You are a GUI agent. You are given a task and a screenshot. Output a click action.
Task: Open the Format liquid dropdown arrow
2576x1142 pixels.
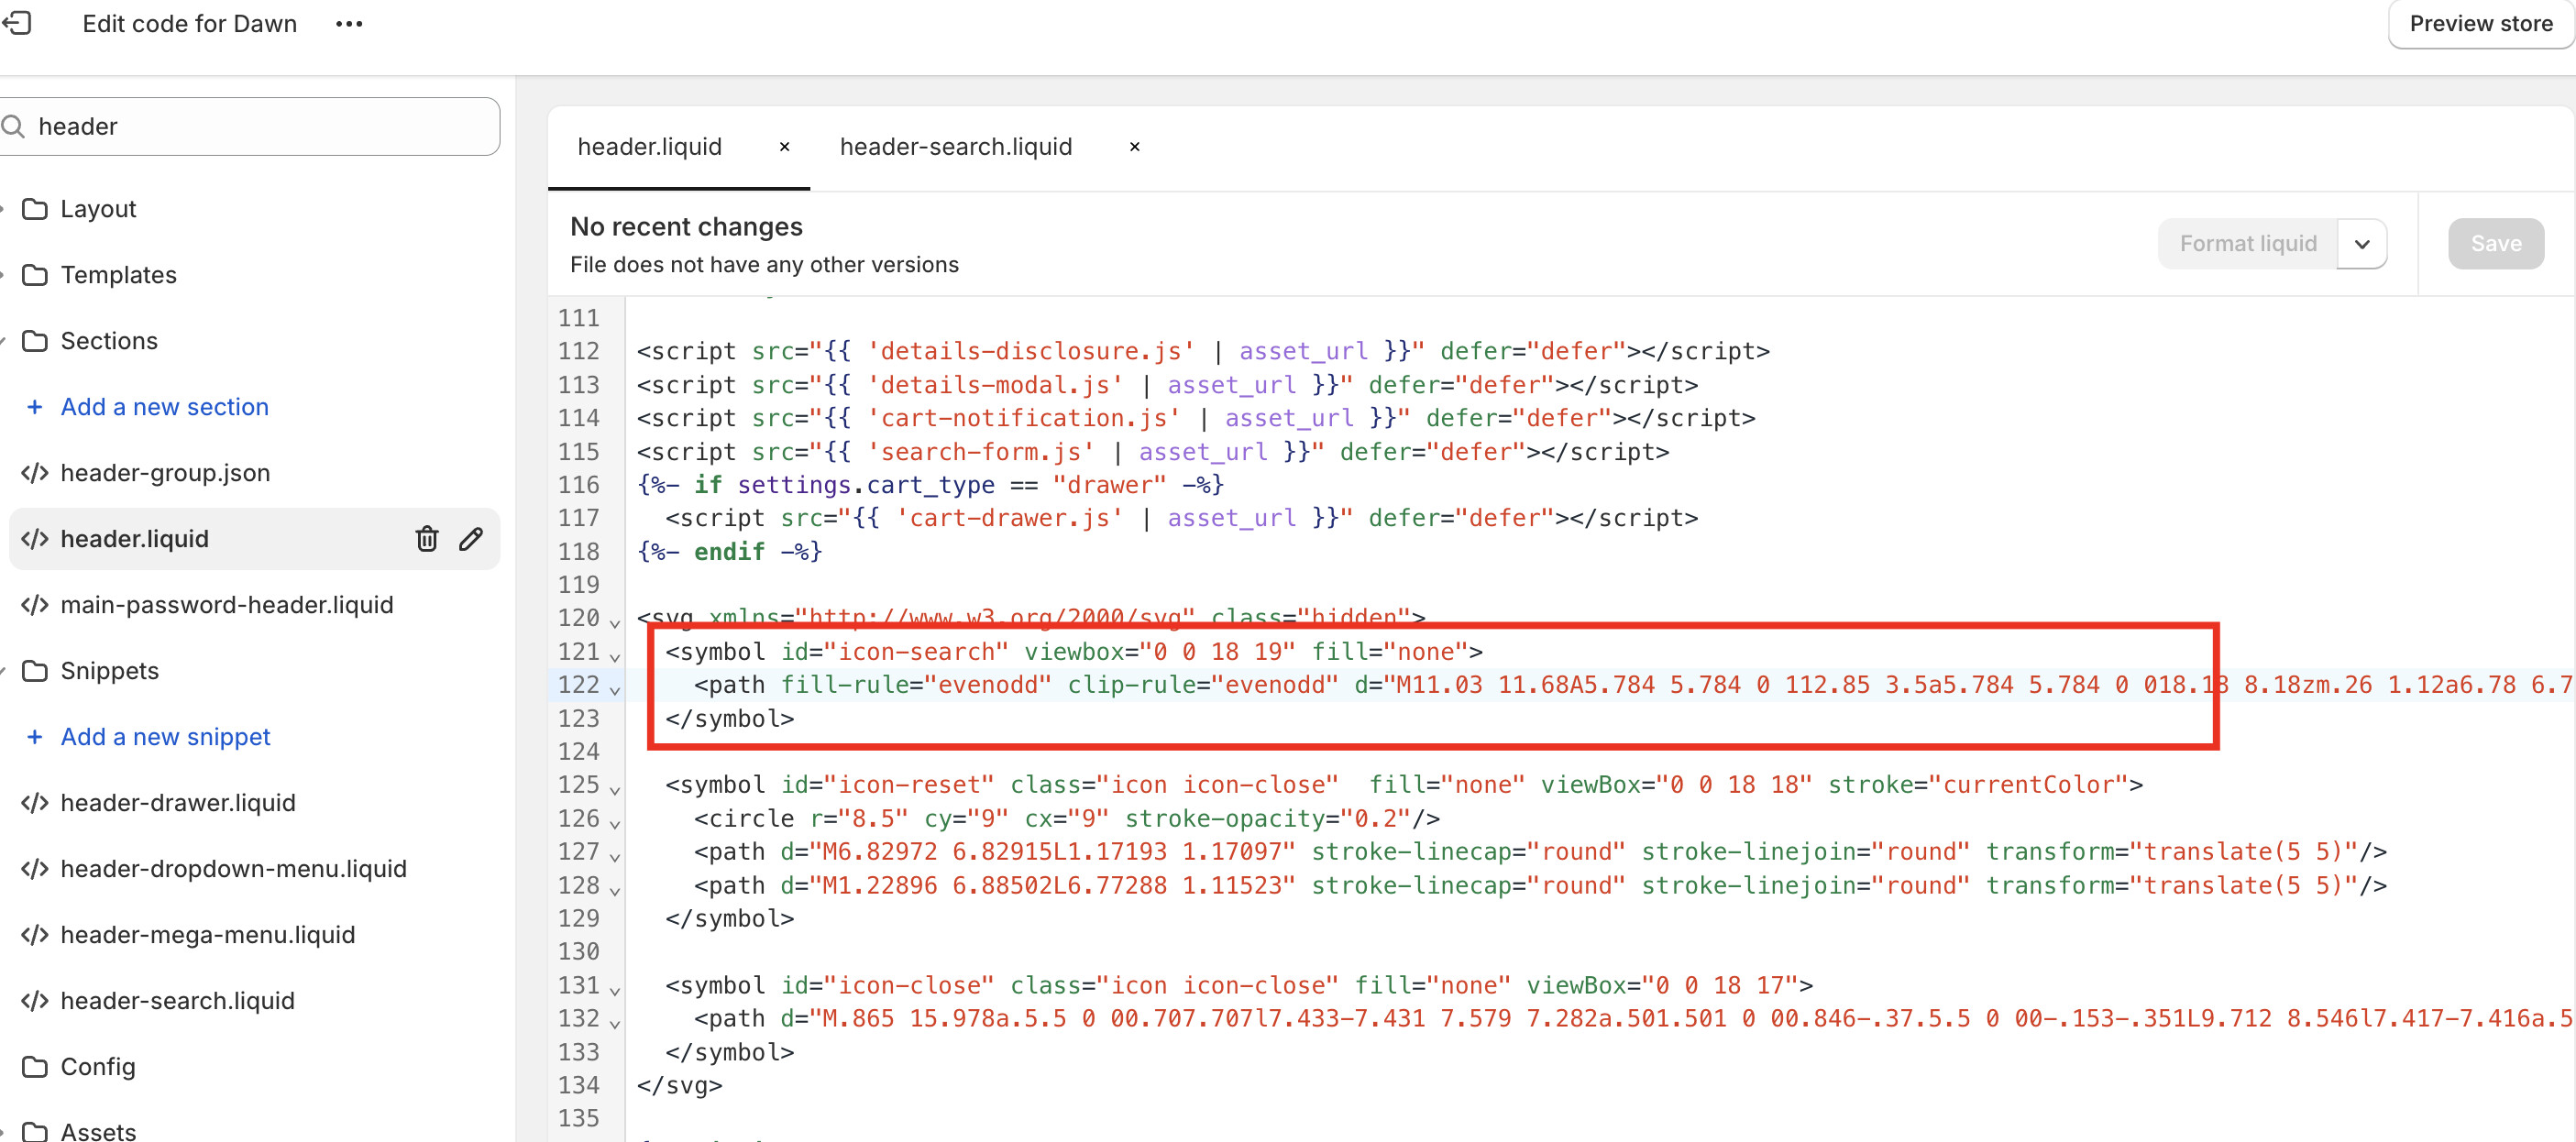pyautogui.click(x=2362, y=244)
